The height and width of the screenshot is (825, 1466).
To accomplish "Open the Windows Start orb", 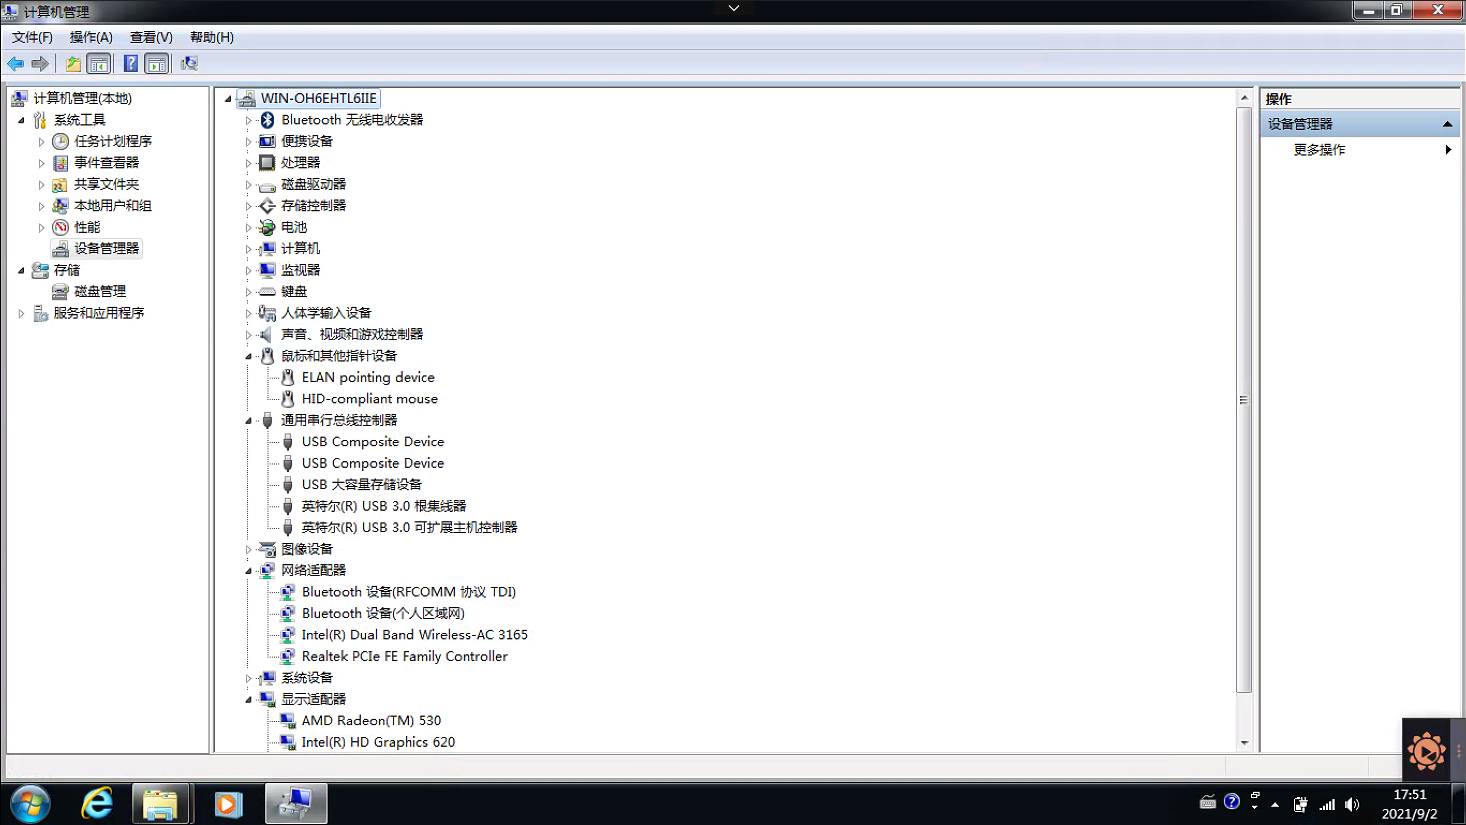I will point(30,804).
